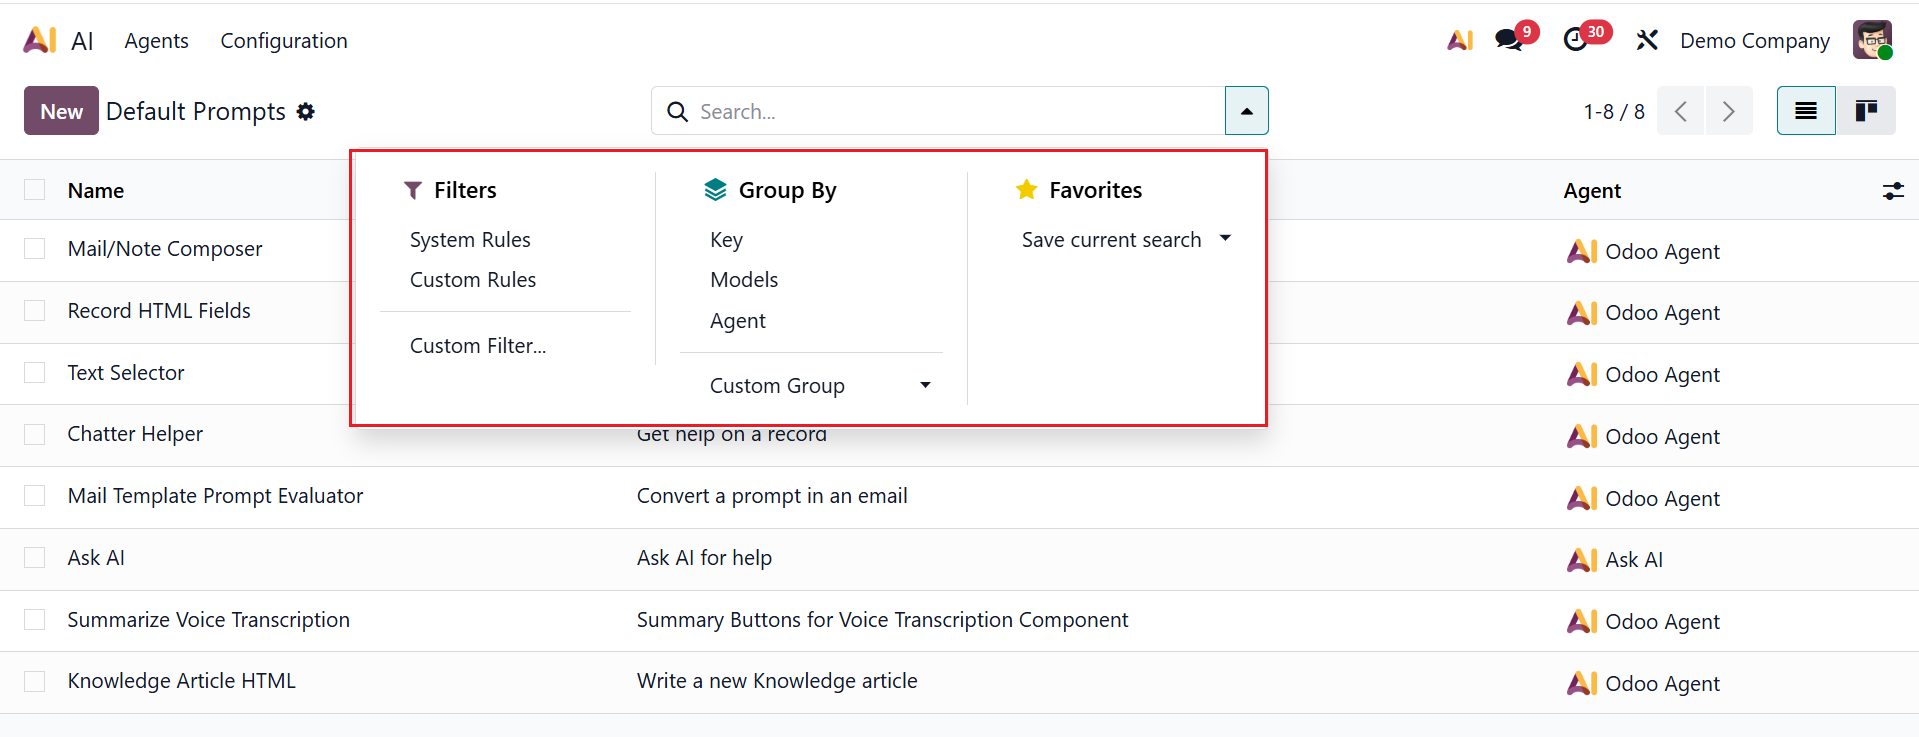
Task: Click the gear icon beside Default Prompts
Action: click(x=306, y=112)
